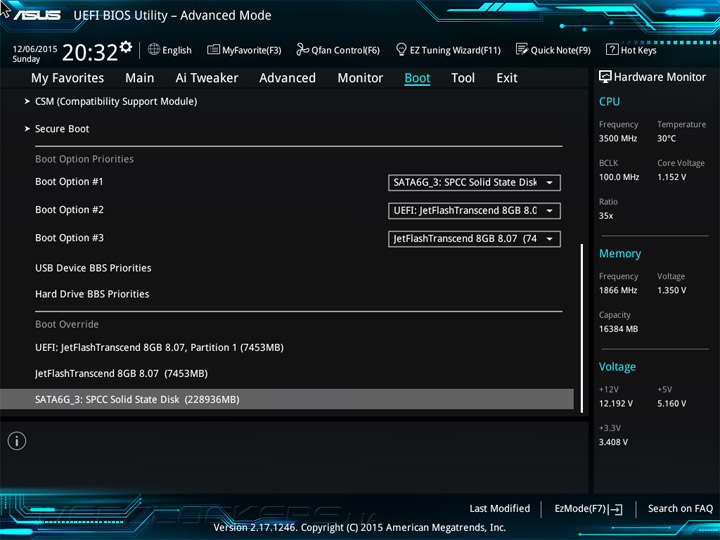Expand the Secure Boot arrow
This screenshot has width=720, height=540.
coord(27,129)
